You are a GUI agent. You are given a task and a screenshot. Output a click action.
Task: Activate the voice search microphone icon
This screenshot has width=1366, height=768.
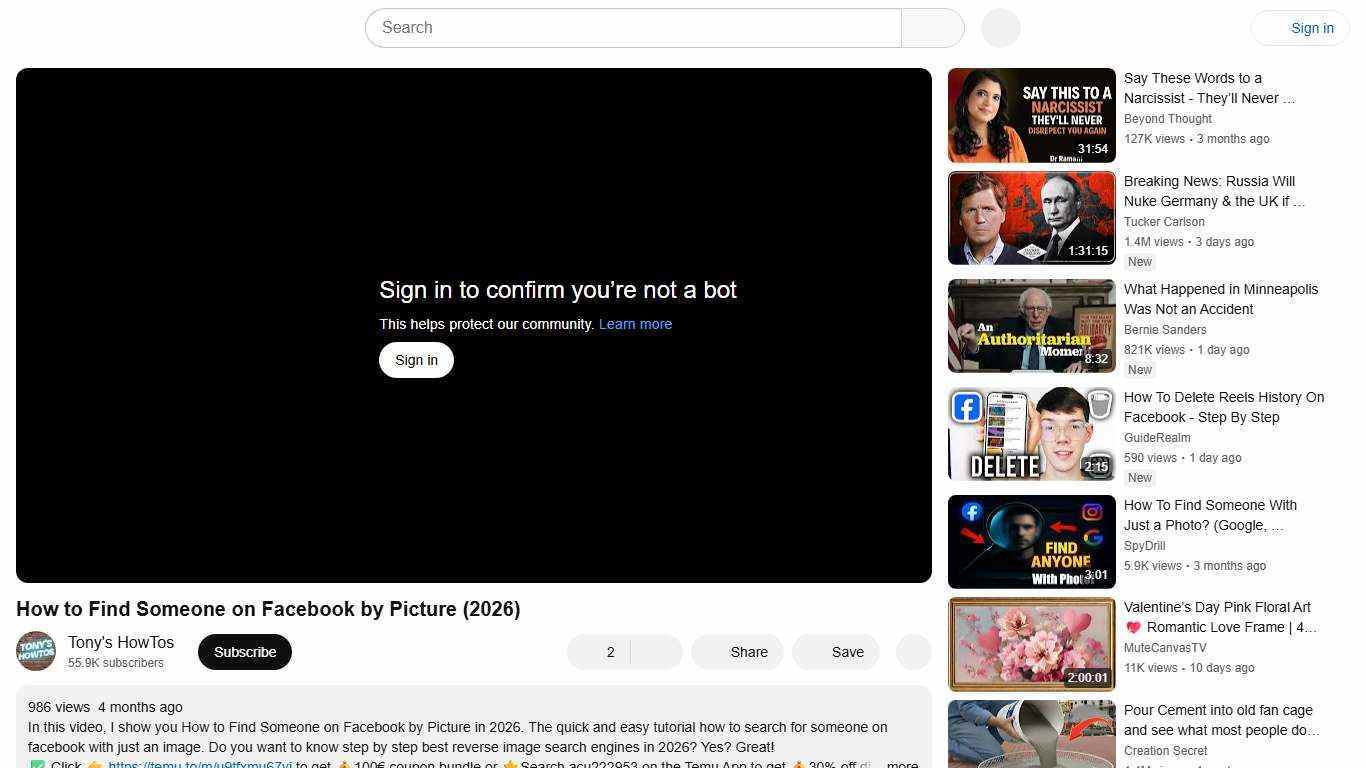click(x=999, y=27)
